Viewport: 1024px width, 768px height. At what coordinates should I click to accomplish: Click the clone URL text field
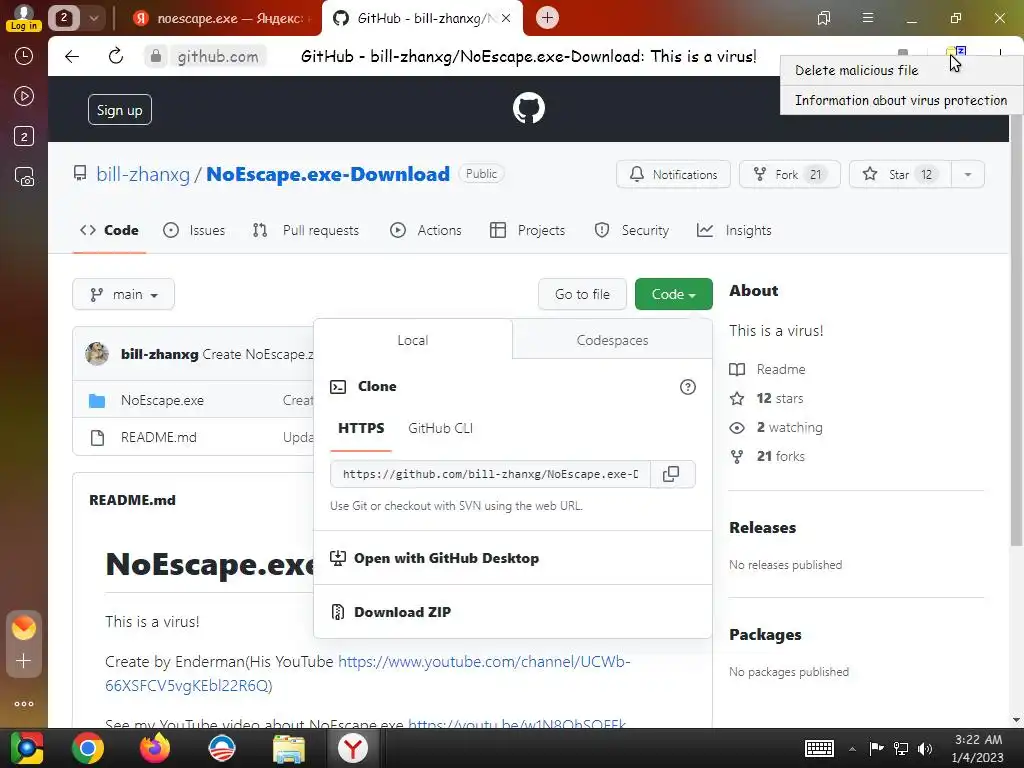[490, 474]
